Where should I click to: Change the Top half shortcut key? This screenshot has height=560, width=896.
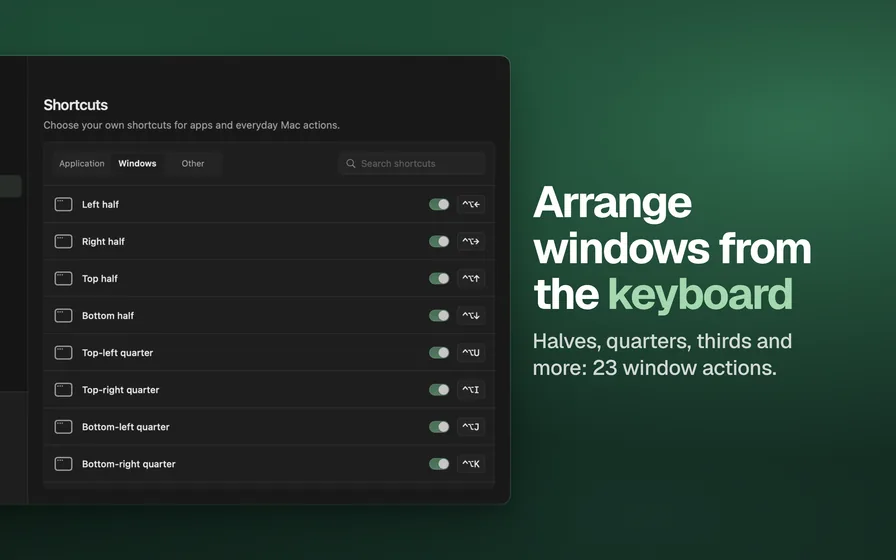tap(471, 279)
